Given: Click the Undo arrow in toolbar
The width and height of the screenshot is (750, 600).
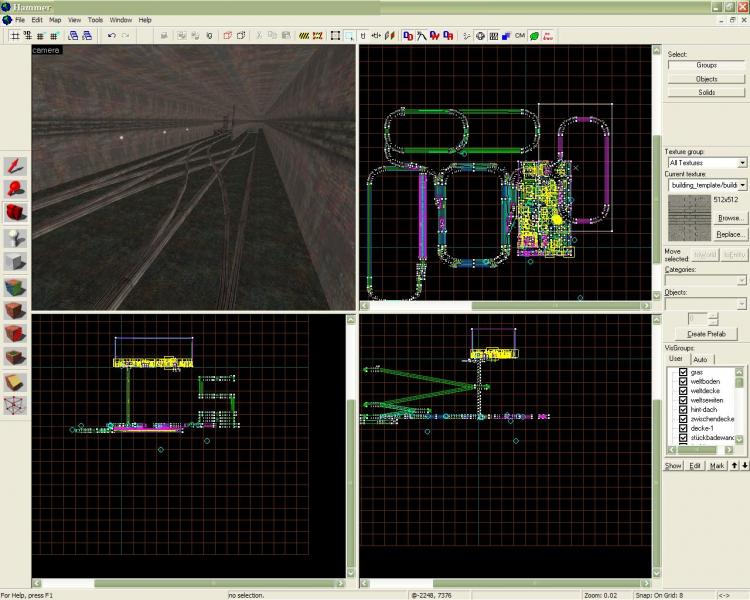Looking at the screenshot, I should (111, 35).
